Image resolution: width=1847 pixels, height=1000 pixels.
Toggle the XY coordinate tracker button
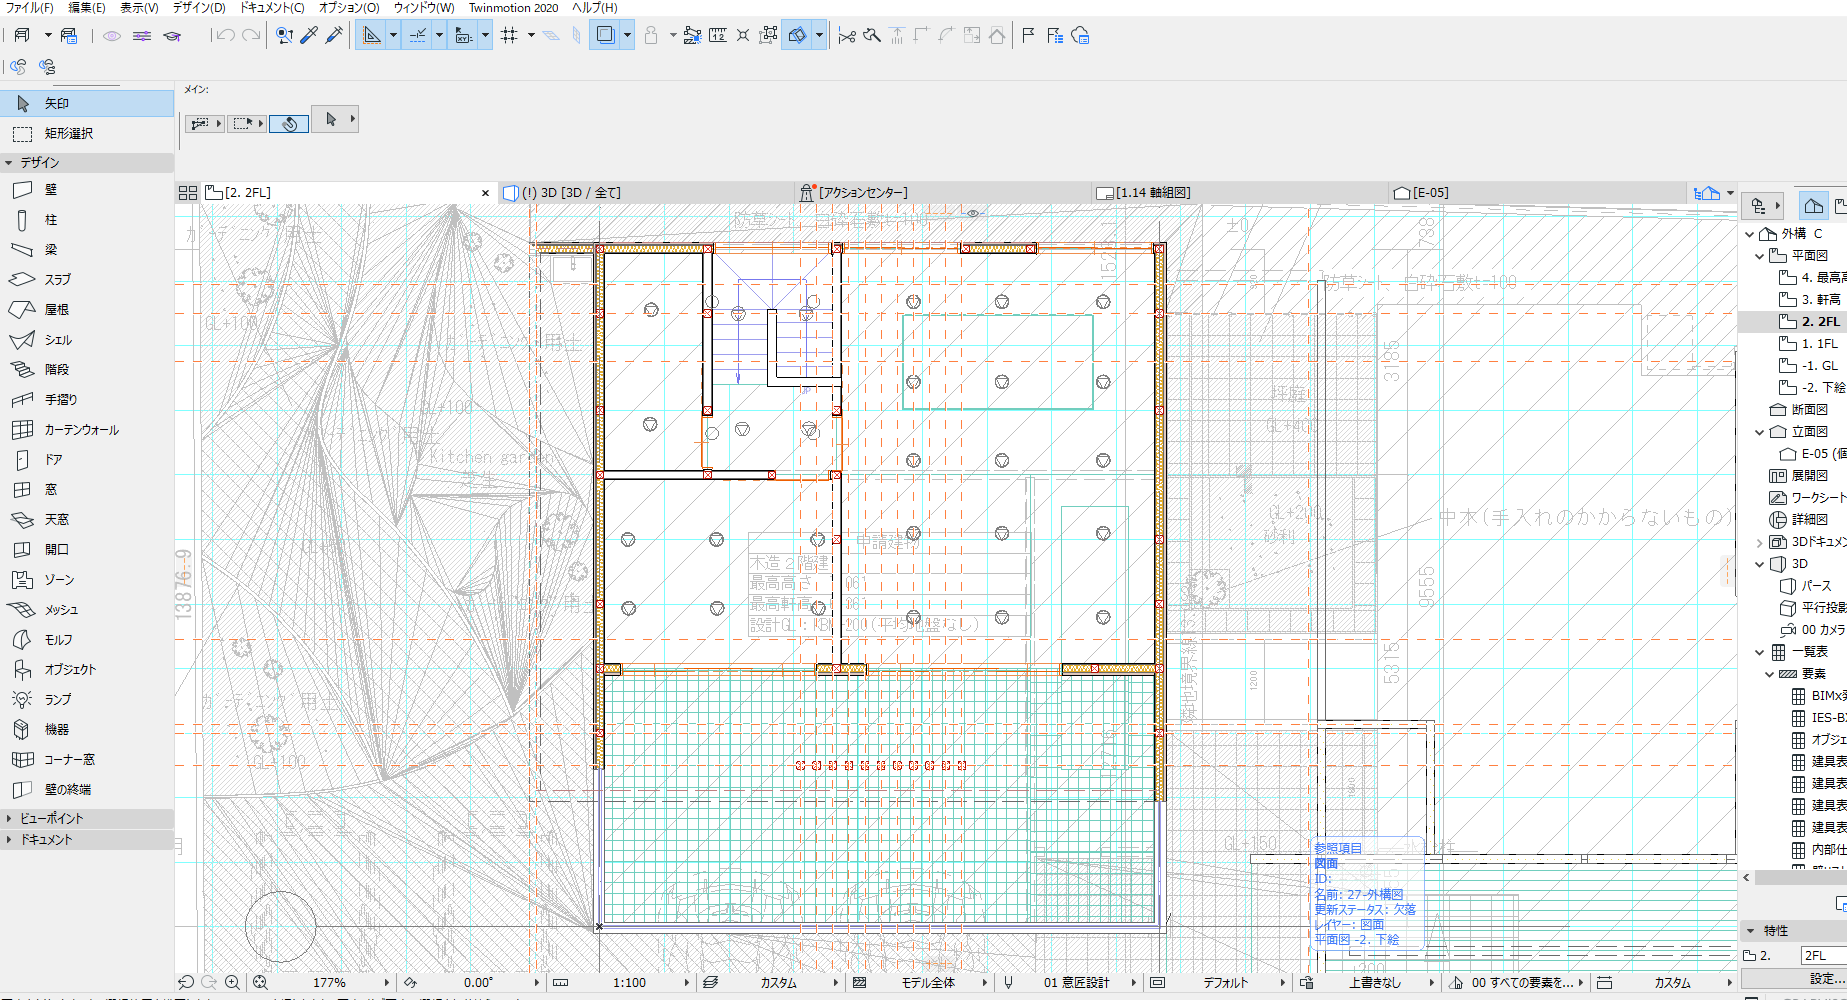coord(464,36)
